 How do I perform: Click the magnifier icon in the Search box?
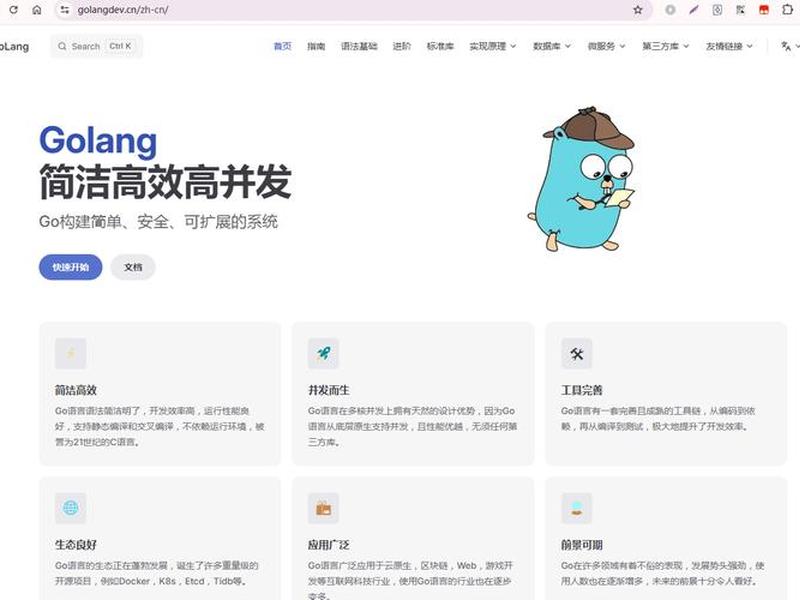62,46
